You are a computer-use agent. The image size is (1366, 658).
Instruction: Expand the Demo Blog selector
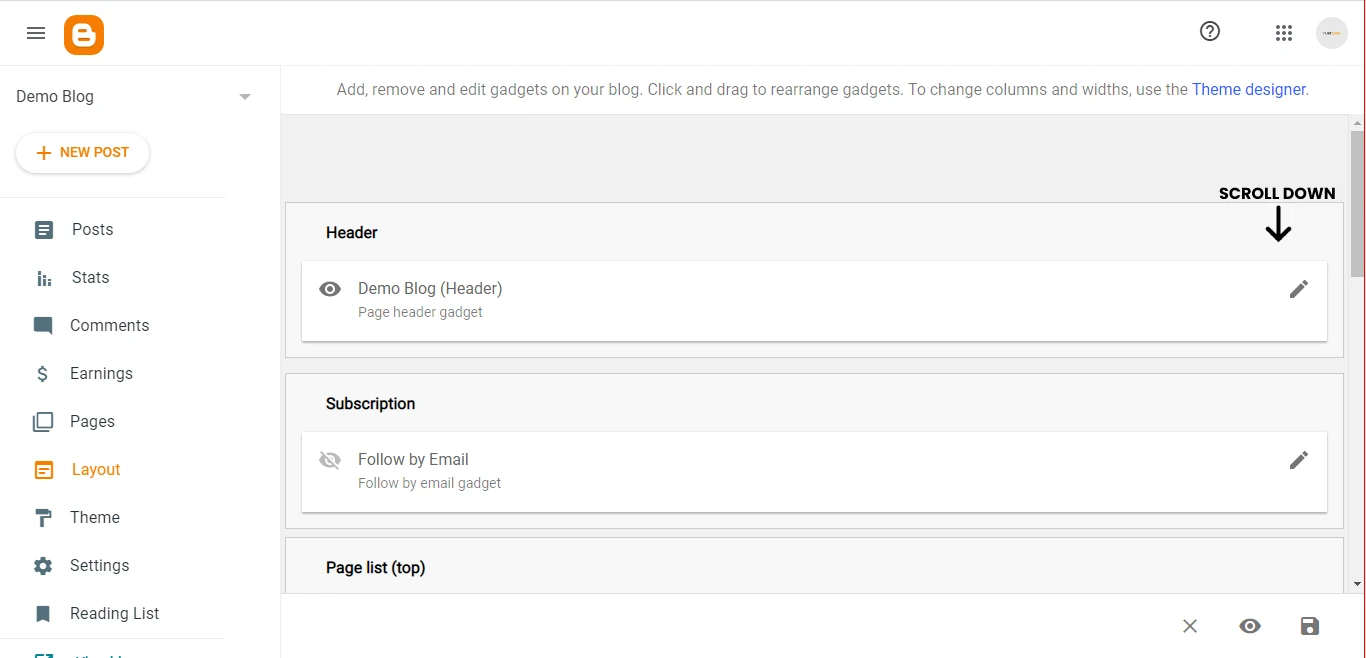245,96
